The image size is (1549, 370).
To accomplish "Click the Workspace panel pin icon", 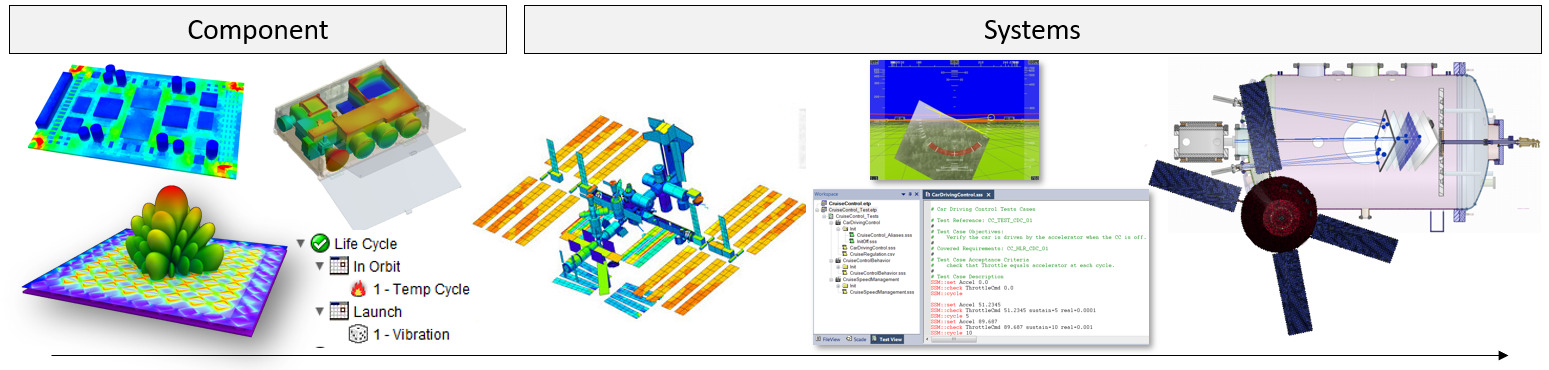I will click(x=910, y=194).
